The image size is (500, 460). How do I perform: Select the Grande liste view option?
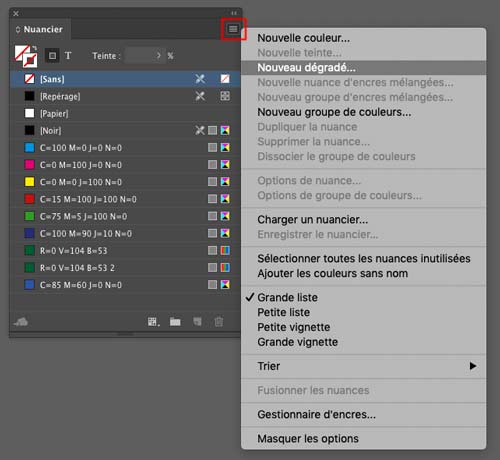pyautogui.click(x=364, y=297)
